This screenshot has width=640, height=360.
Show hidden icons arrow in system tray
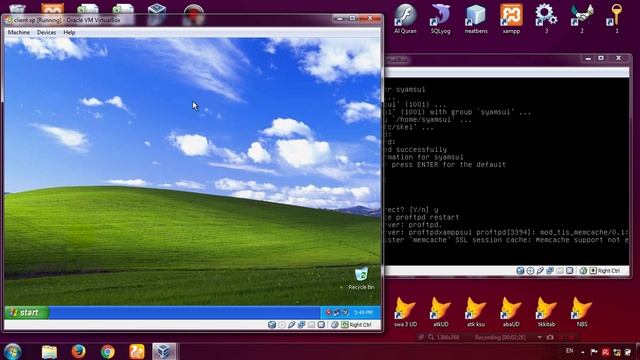click(x=582, y=352)
